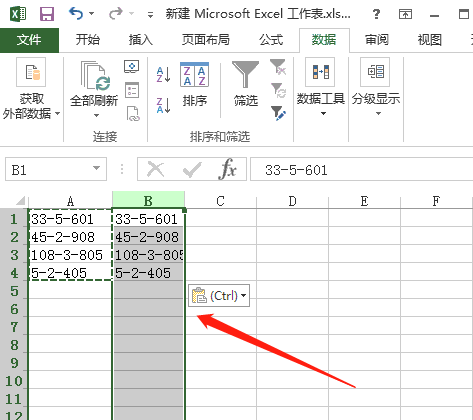Switch to the 公式 tab
Screen dimensions: 473x420
tap(271, 40)
